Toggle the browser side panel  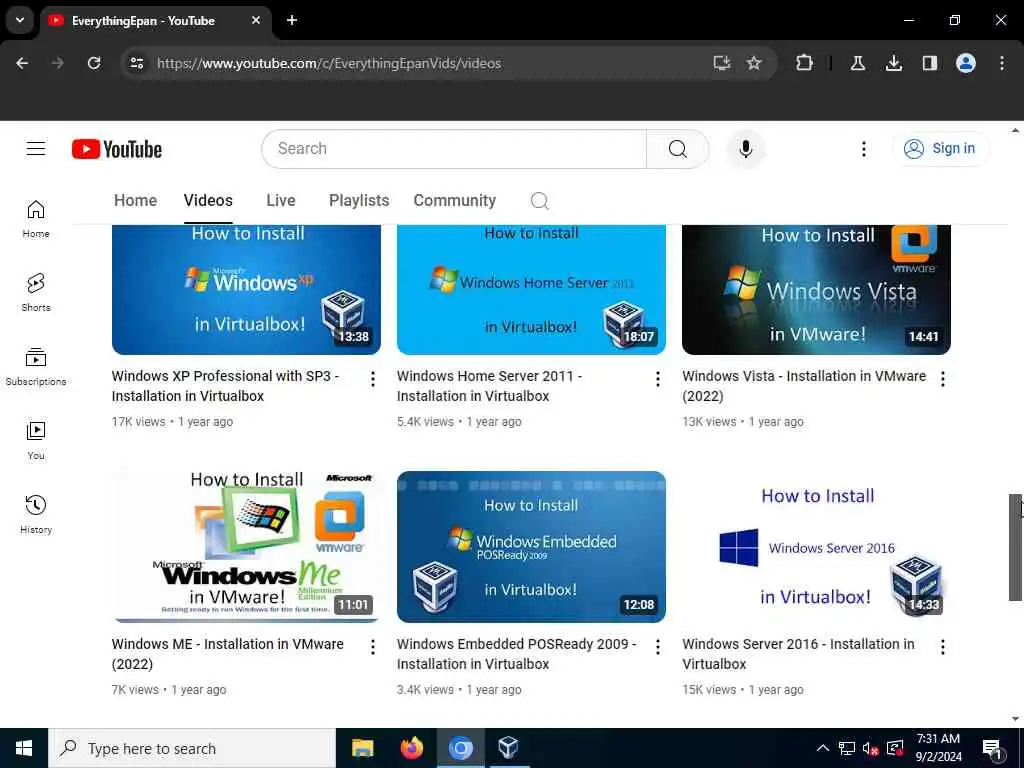[x=930, y=63]
